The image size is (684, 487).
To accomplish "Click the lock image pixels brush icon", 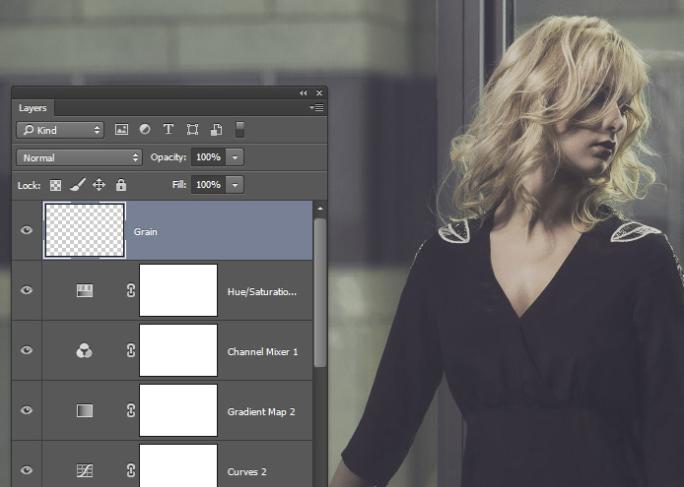I will pos(78,185).
